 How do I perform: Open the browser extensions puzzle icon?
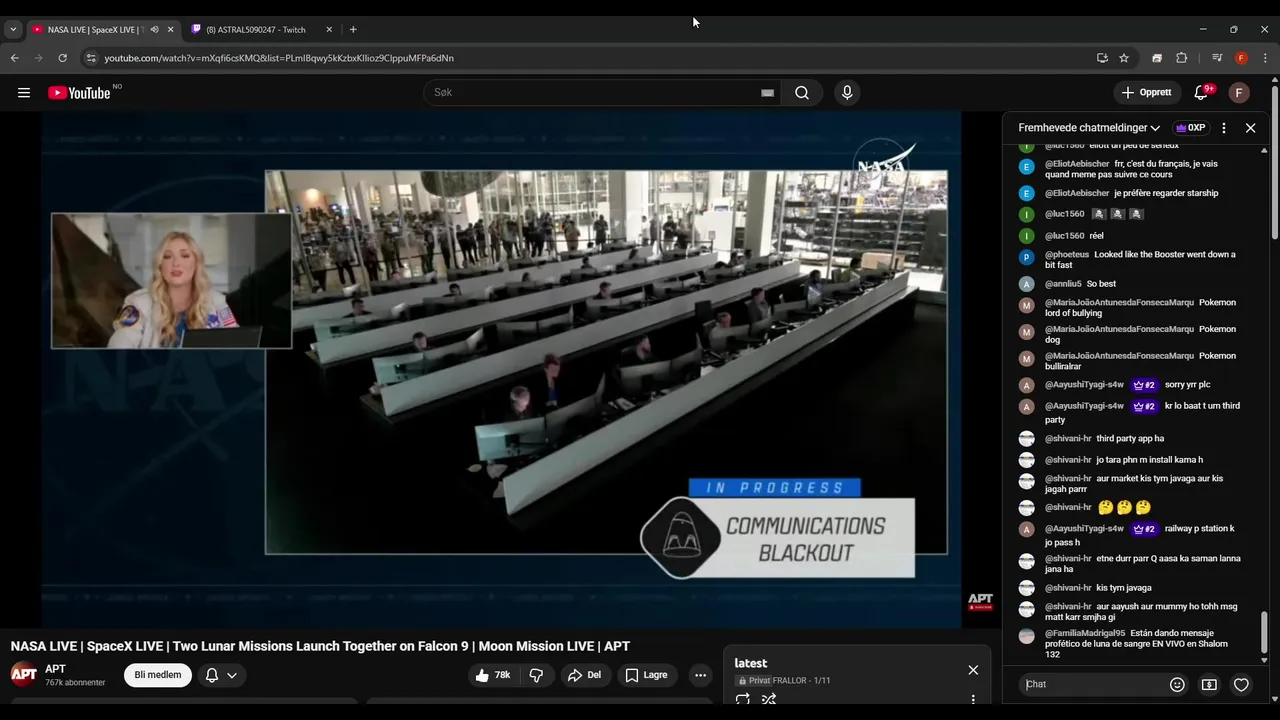click(1181, 58)
